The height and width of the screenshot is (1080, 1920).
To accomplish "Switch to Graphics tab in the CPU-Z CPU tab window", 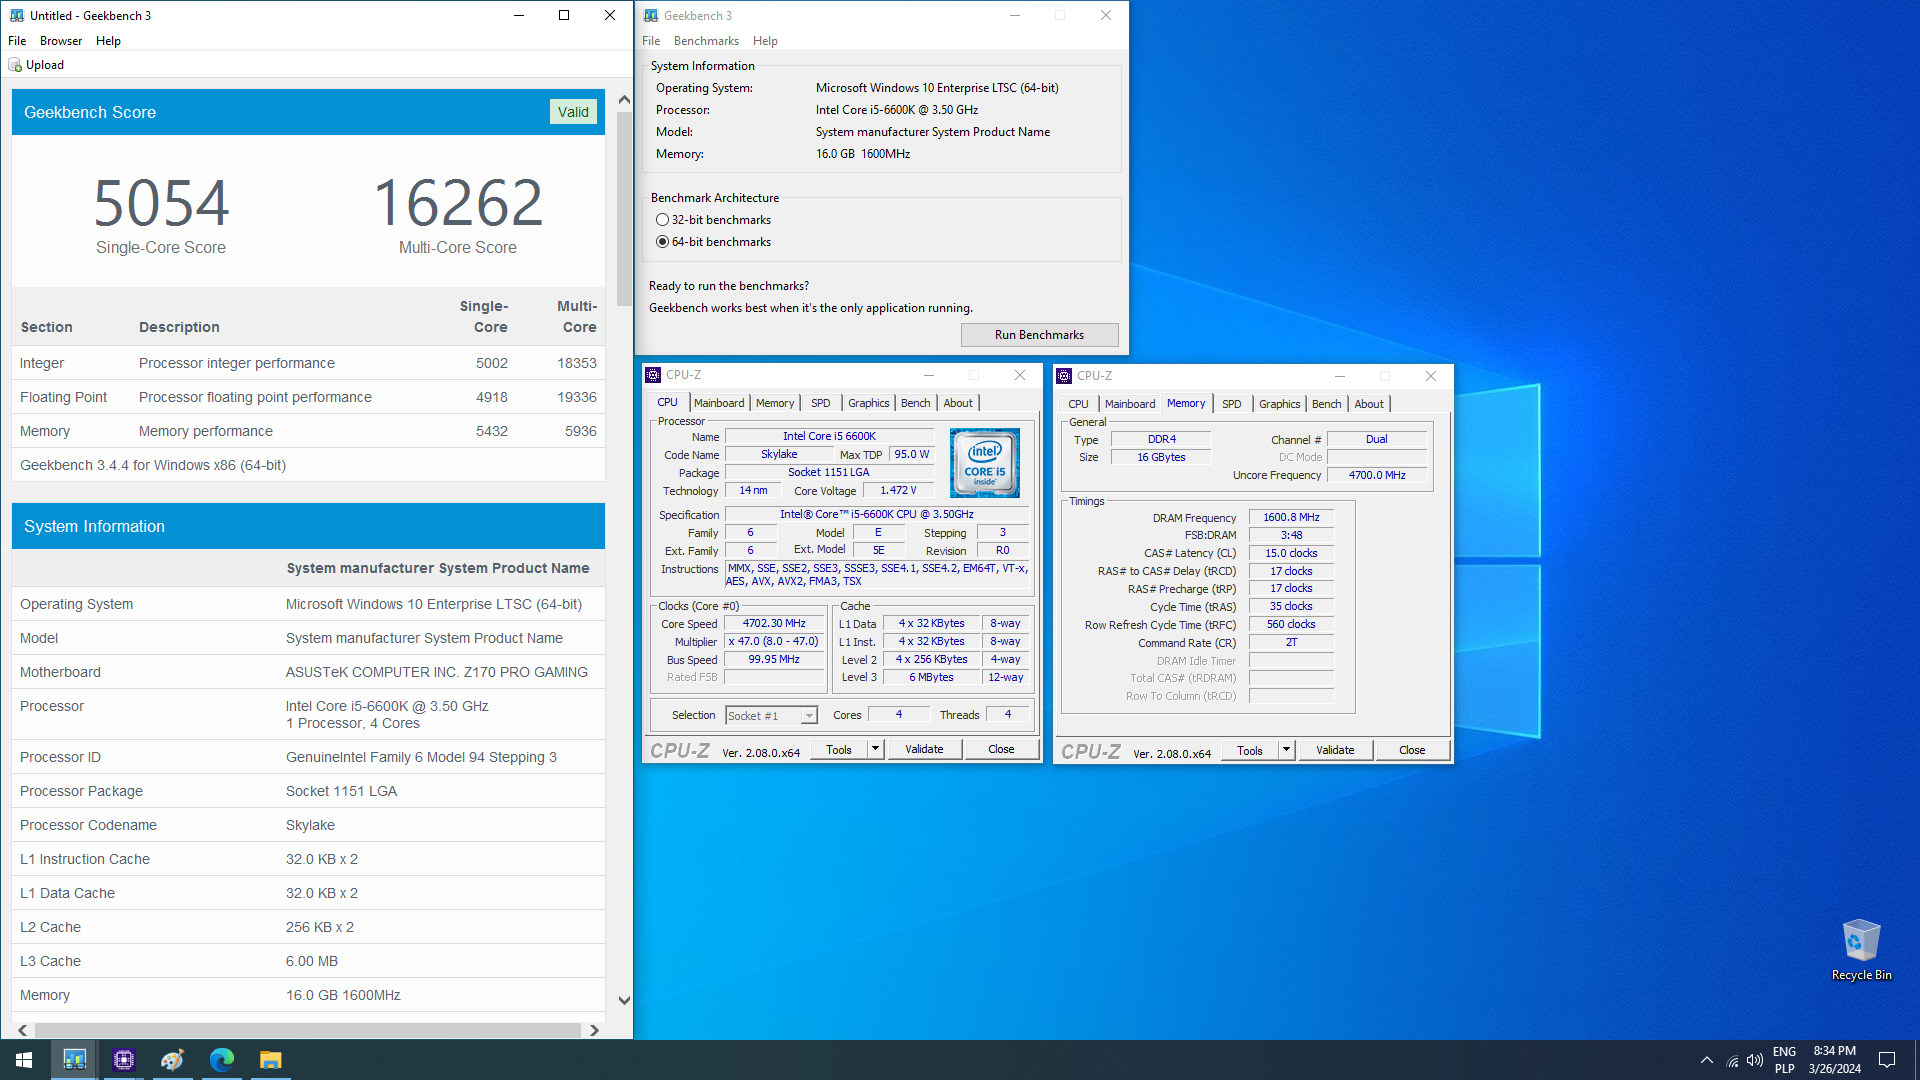I will point(868,403).
